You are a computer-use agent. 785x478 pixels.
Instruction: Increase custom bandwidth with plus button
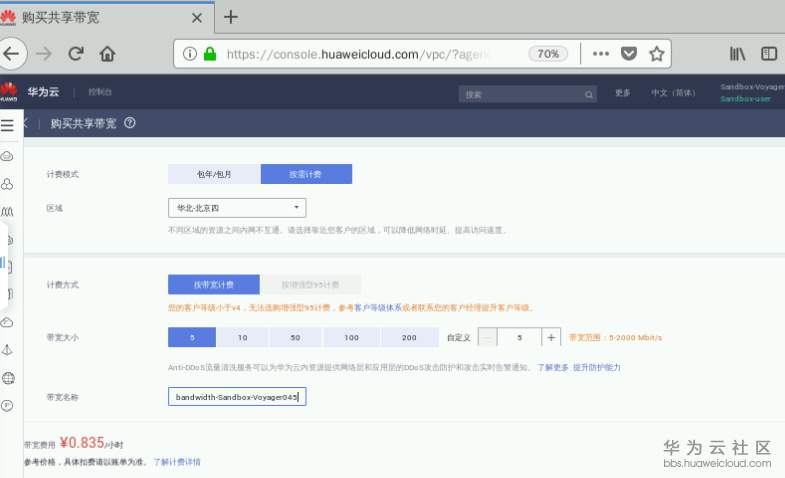coord(551,337)
